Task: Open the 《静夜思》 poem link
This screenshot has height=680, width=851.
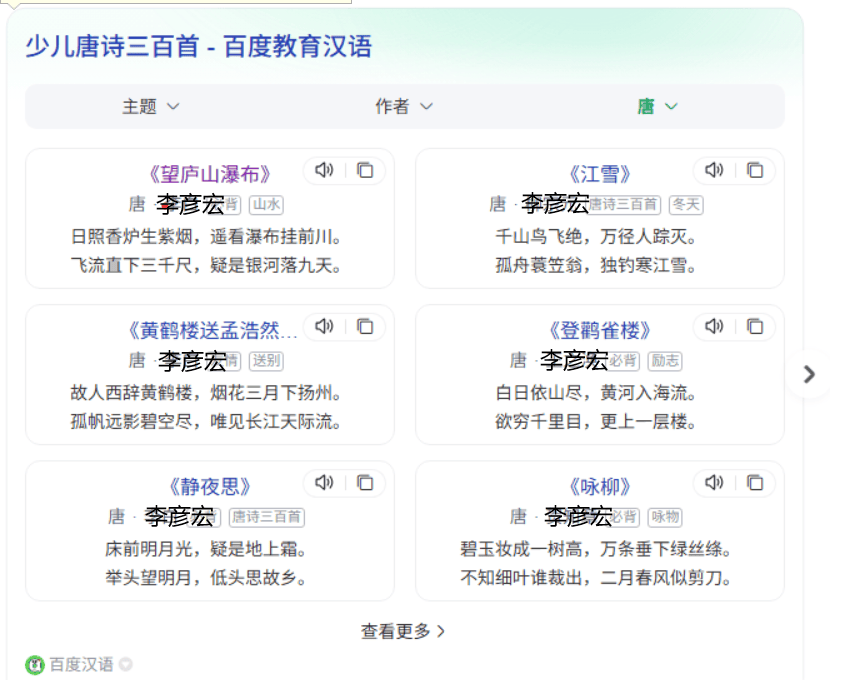Action: click(209, 487)
